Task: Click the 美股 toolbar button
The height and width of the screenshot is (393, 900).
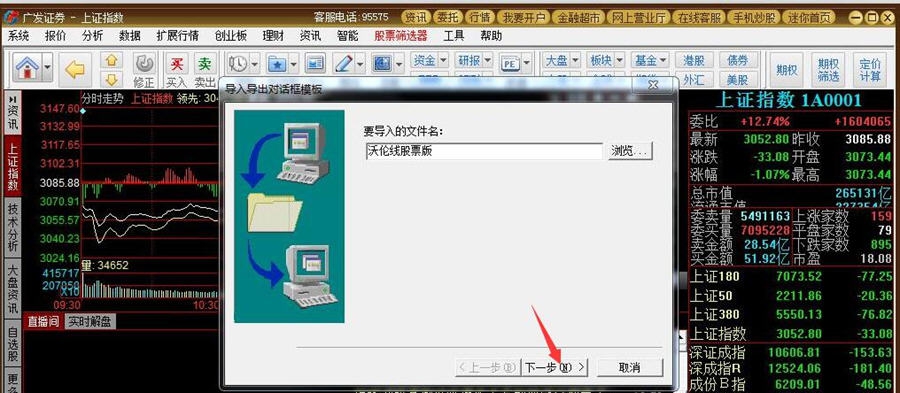Action: (739, 79)
